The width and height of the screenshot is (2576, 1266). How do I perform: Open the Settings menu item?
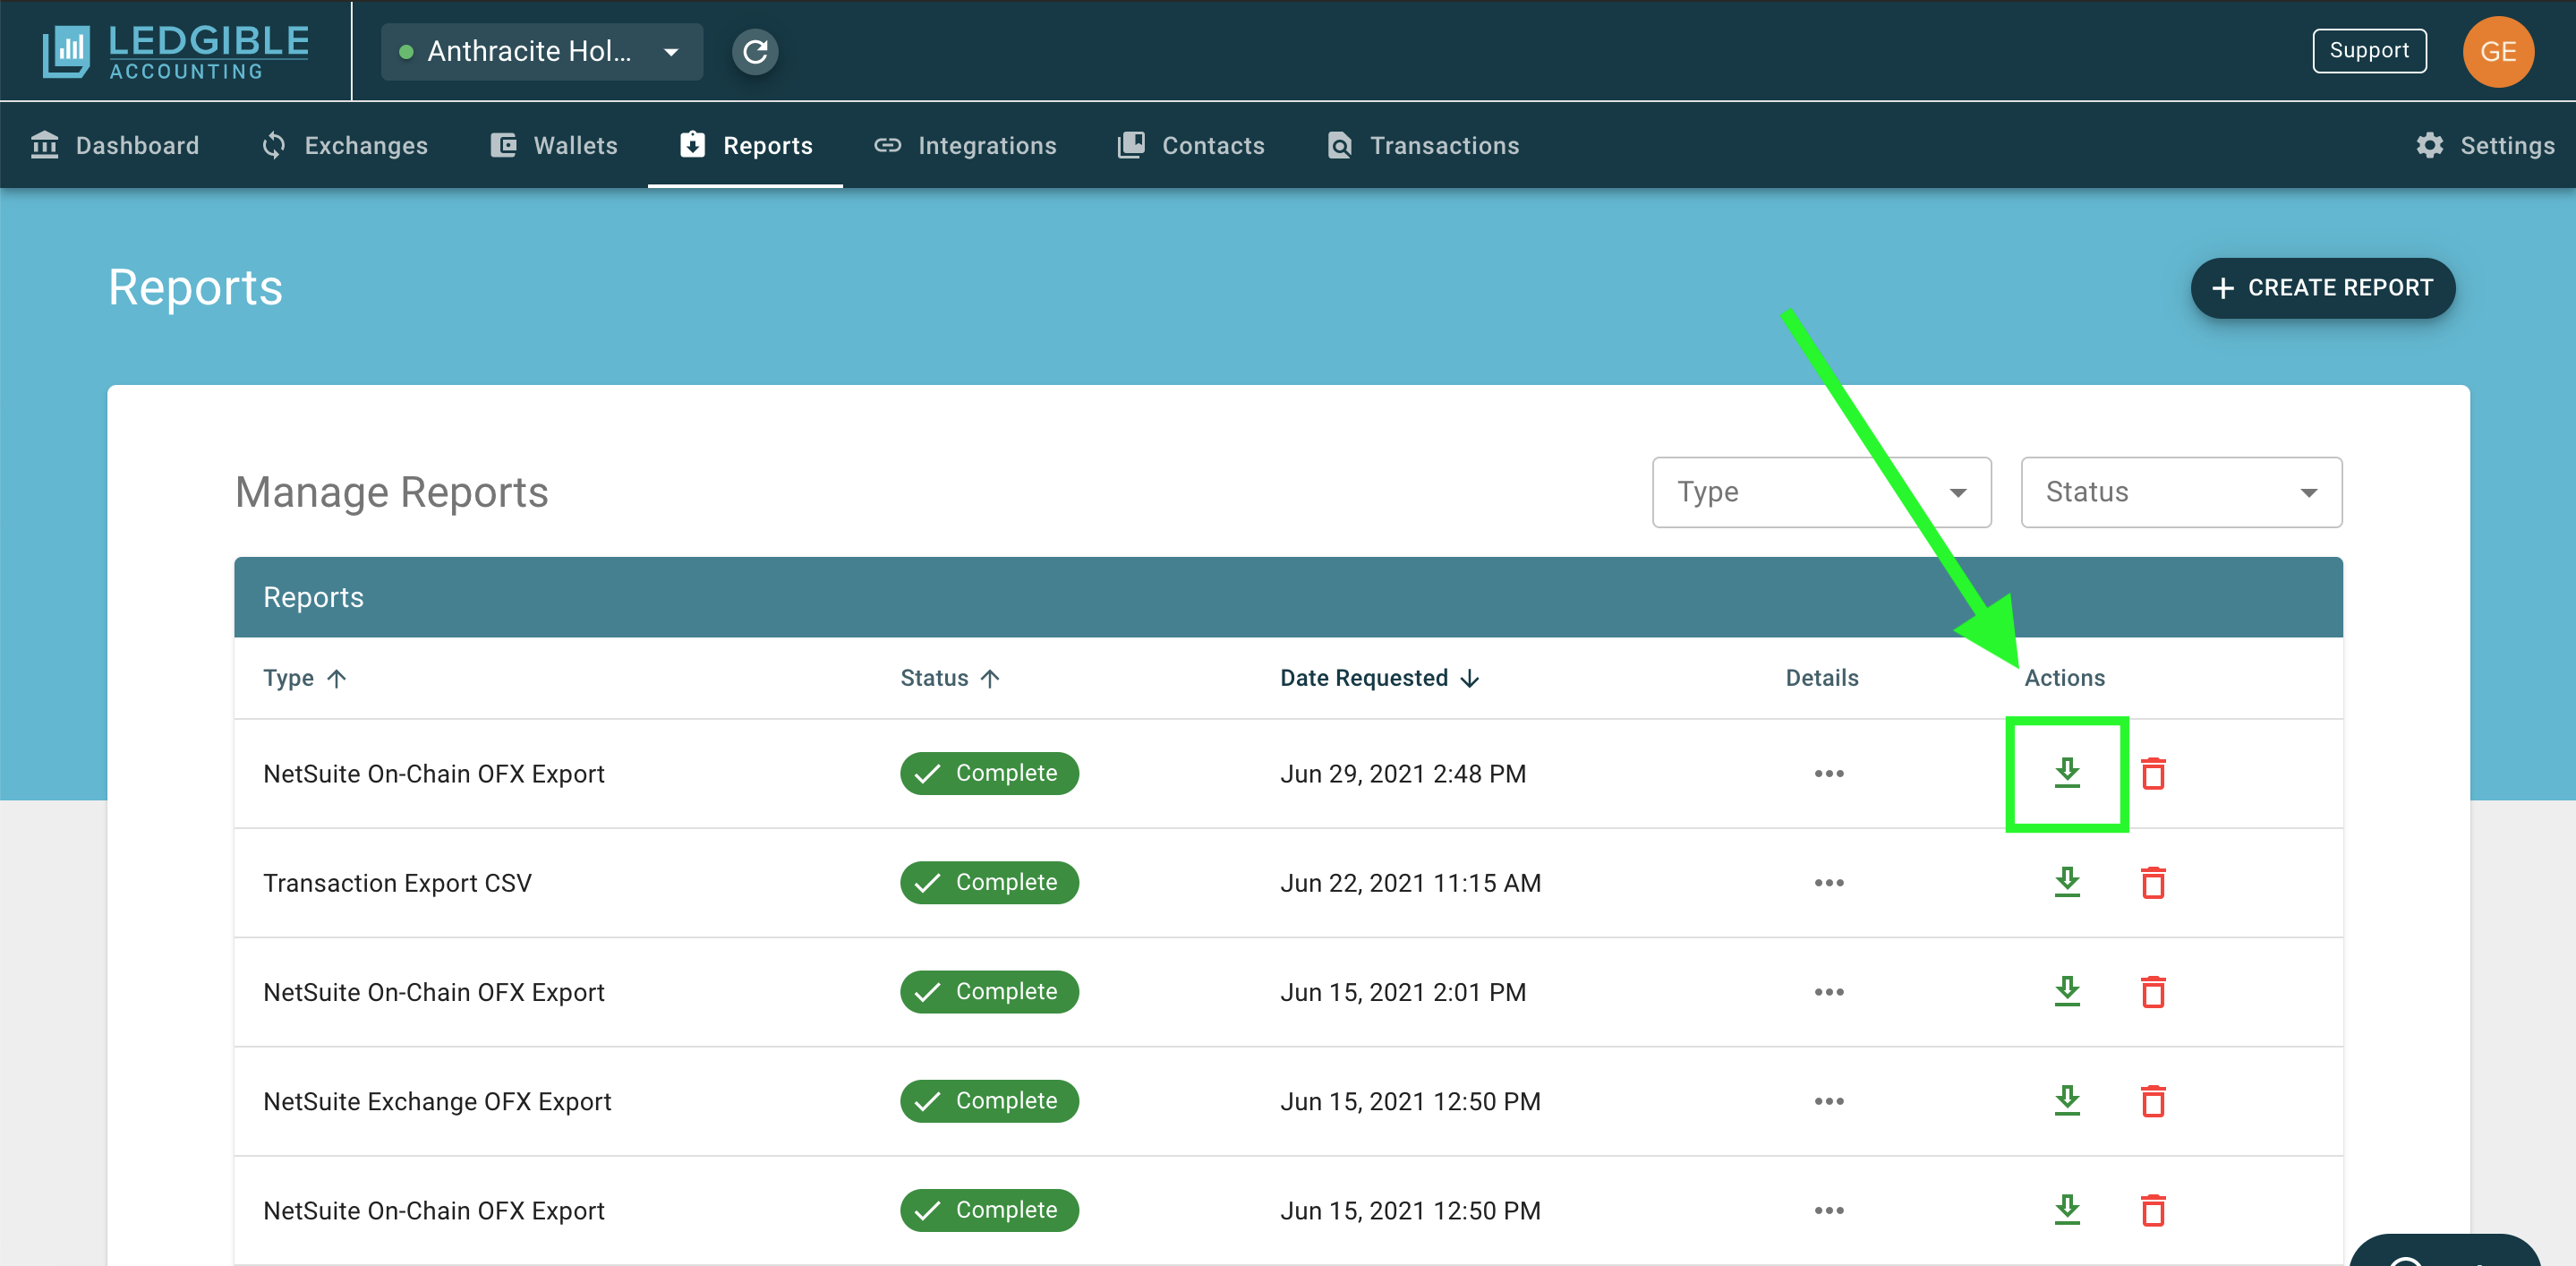tap(2484, 145)
